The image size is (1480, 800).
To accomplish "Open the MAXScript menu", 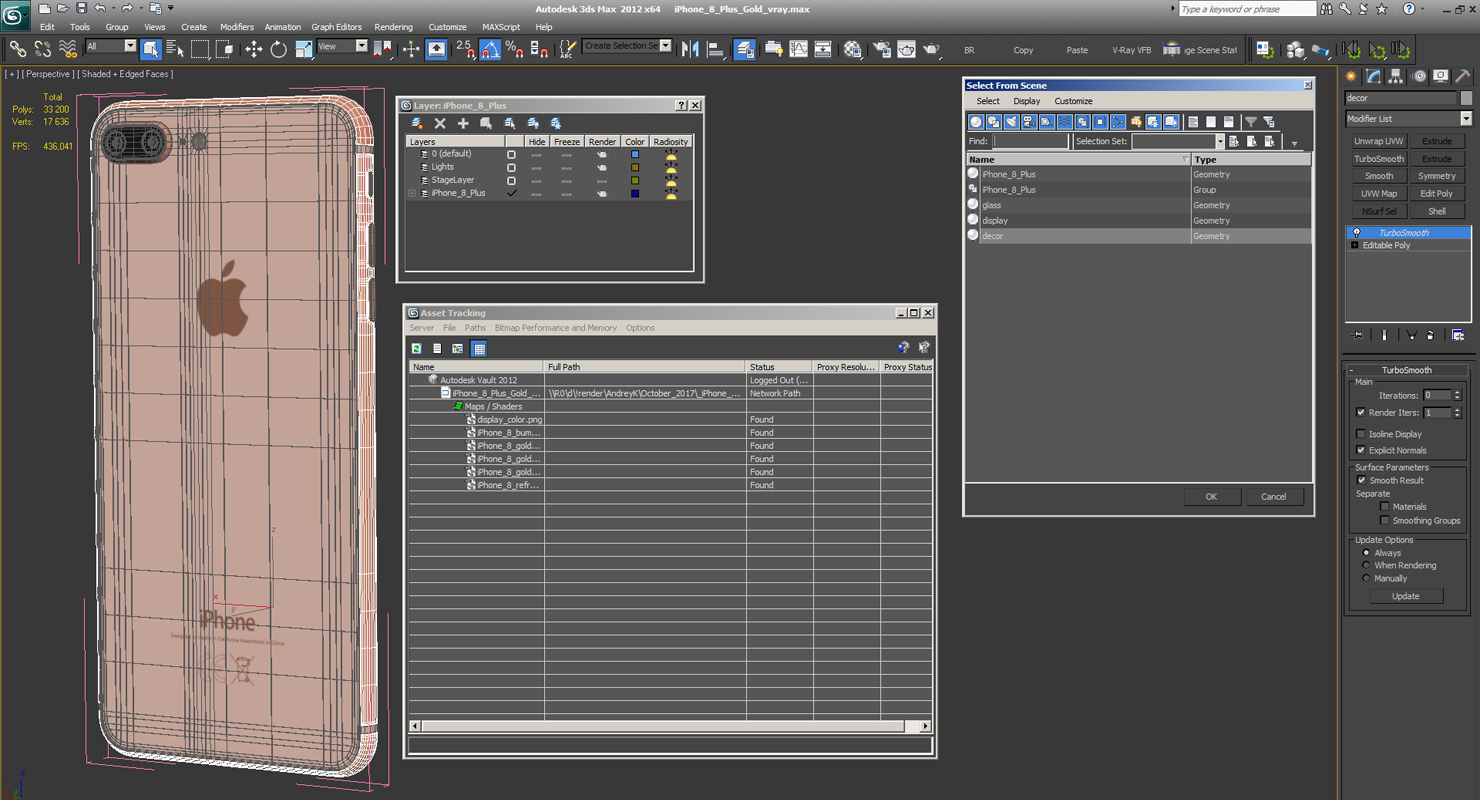I will [501, 27].
